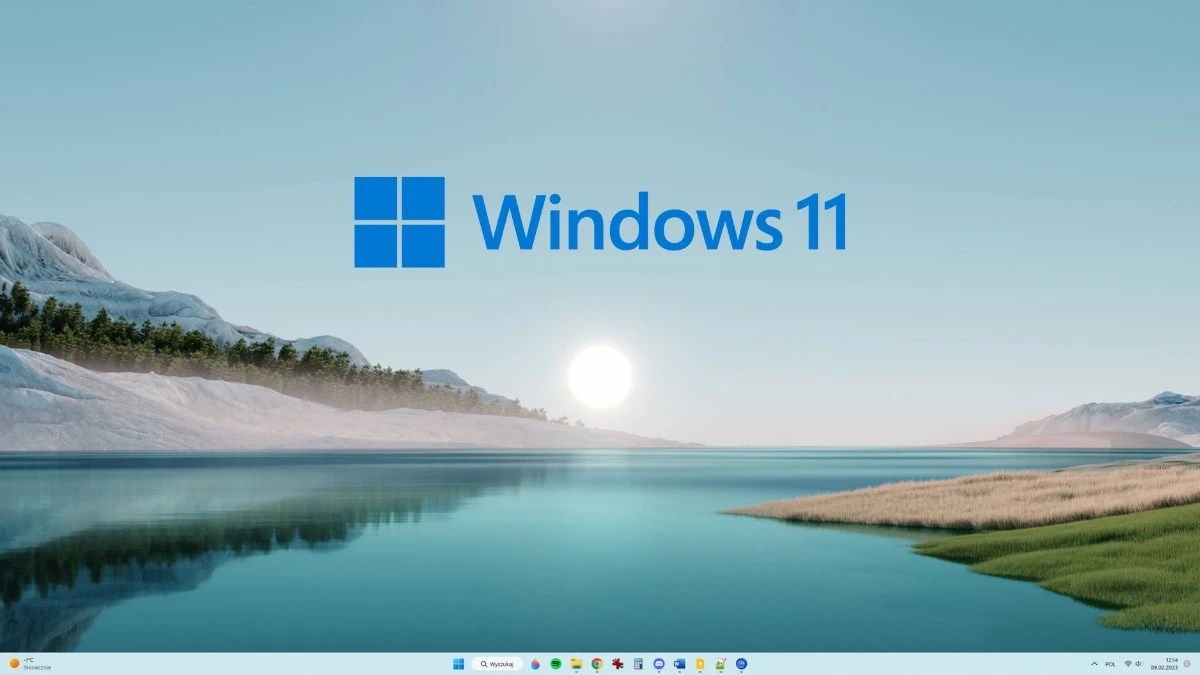Launch the red puzzle-piece application
Image resolution: width=1200 pixels, height=675 pixels.
click(x=617, y=663)
